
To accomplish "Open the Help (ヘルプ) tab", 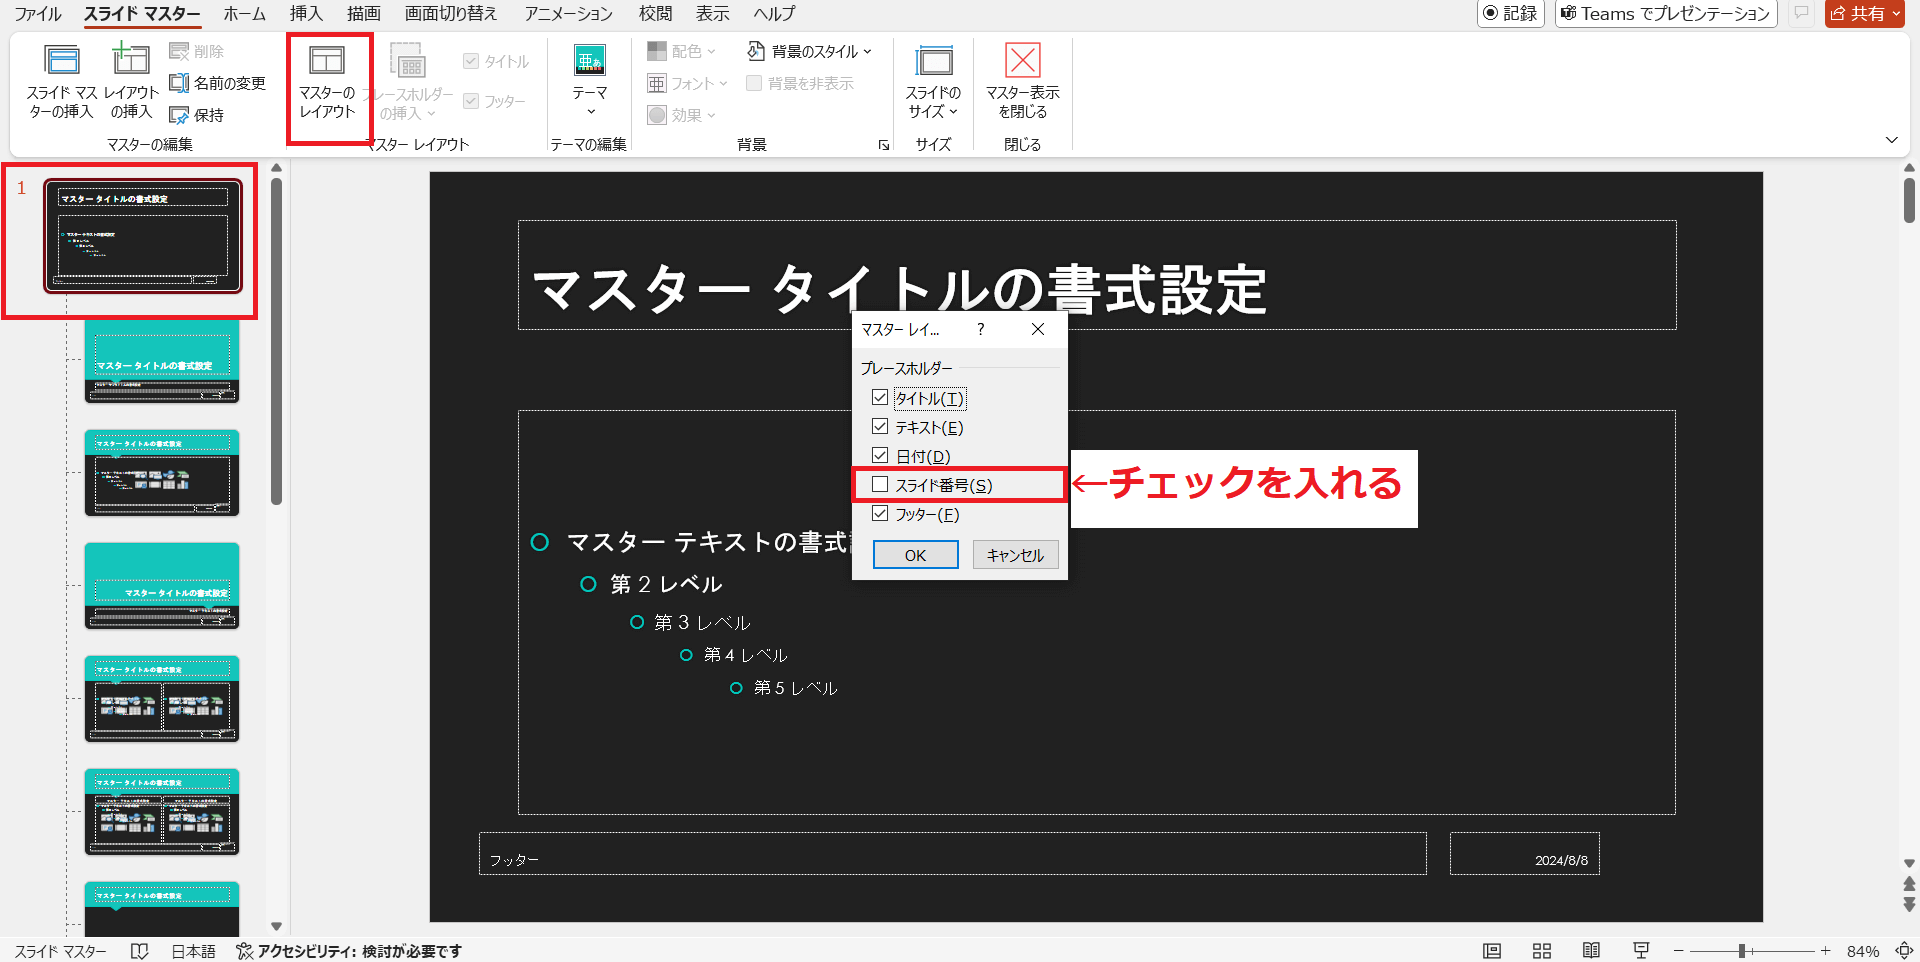I will pos(775,14).
